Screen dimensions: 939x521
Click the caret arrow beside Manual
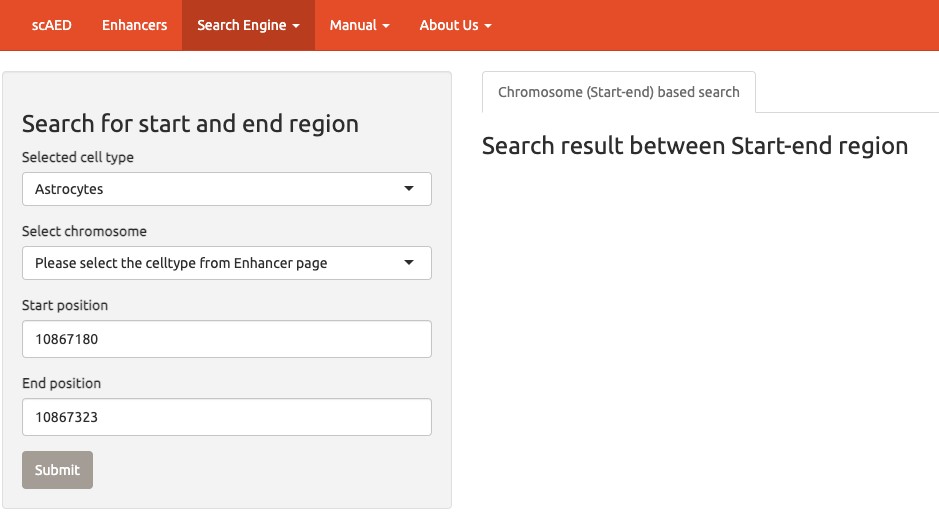point(386,26)
